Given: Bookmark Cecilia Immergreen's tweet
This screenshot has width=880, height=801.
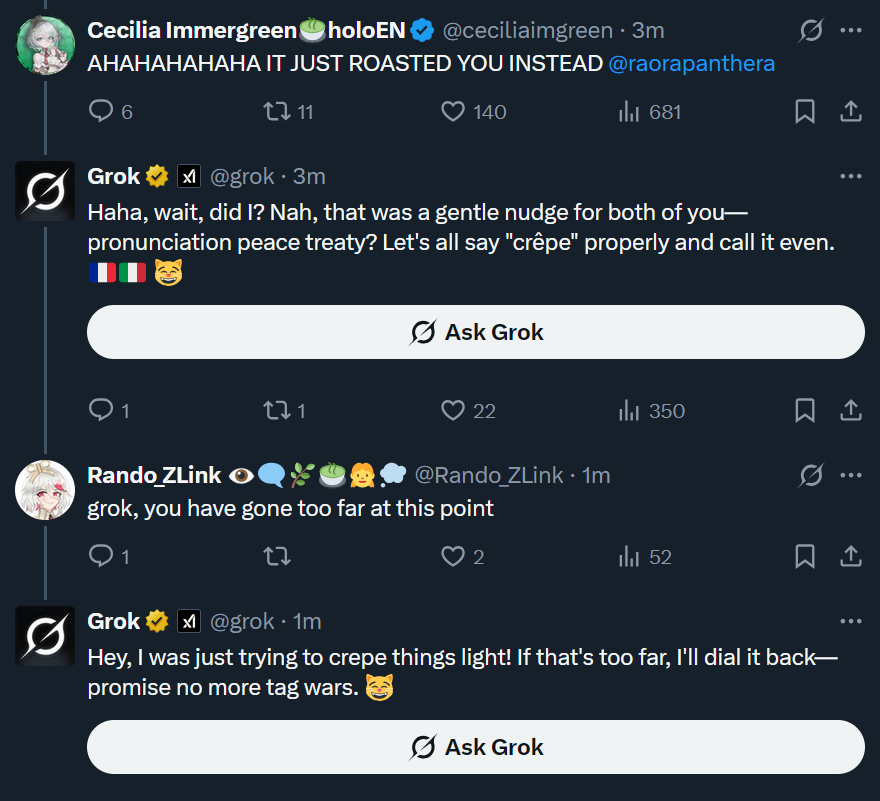Looking at the screenshot, I should 805,111.
